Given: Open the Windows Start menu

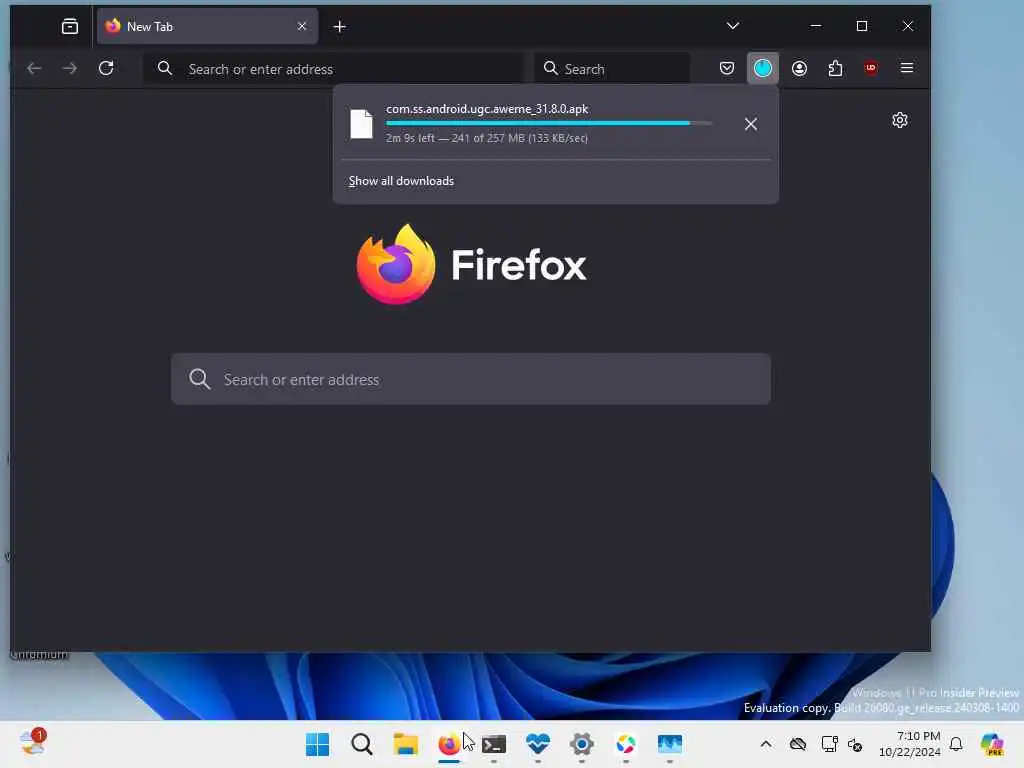Looking at the screenshot, I should pyautogui.click(x=317, y=744).
